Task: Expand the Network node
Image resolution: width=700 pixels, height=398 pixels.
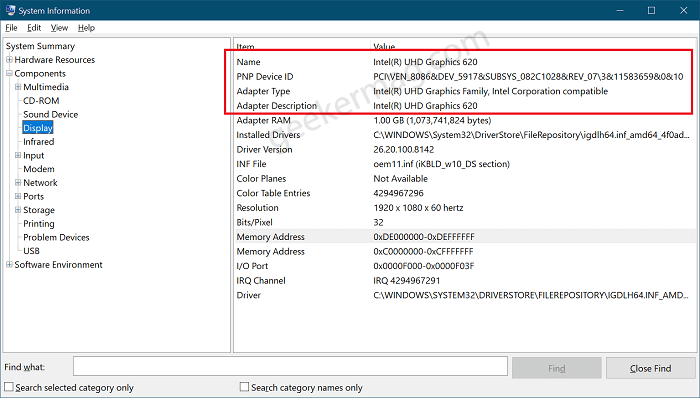Action: pyautogui.click(x=18, y=182)
